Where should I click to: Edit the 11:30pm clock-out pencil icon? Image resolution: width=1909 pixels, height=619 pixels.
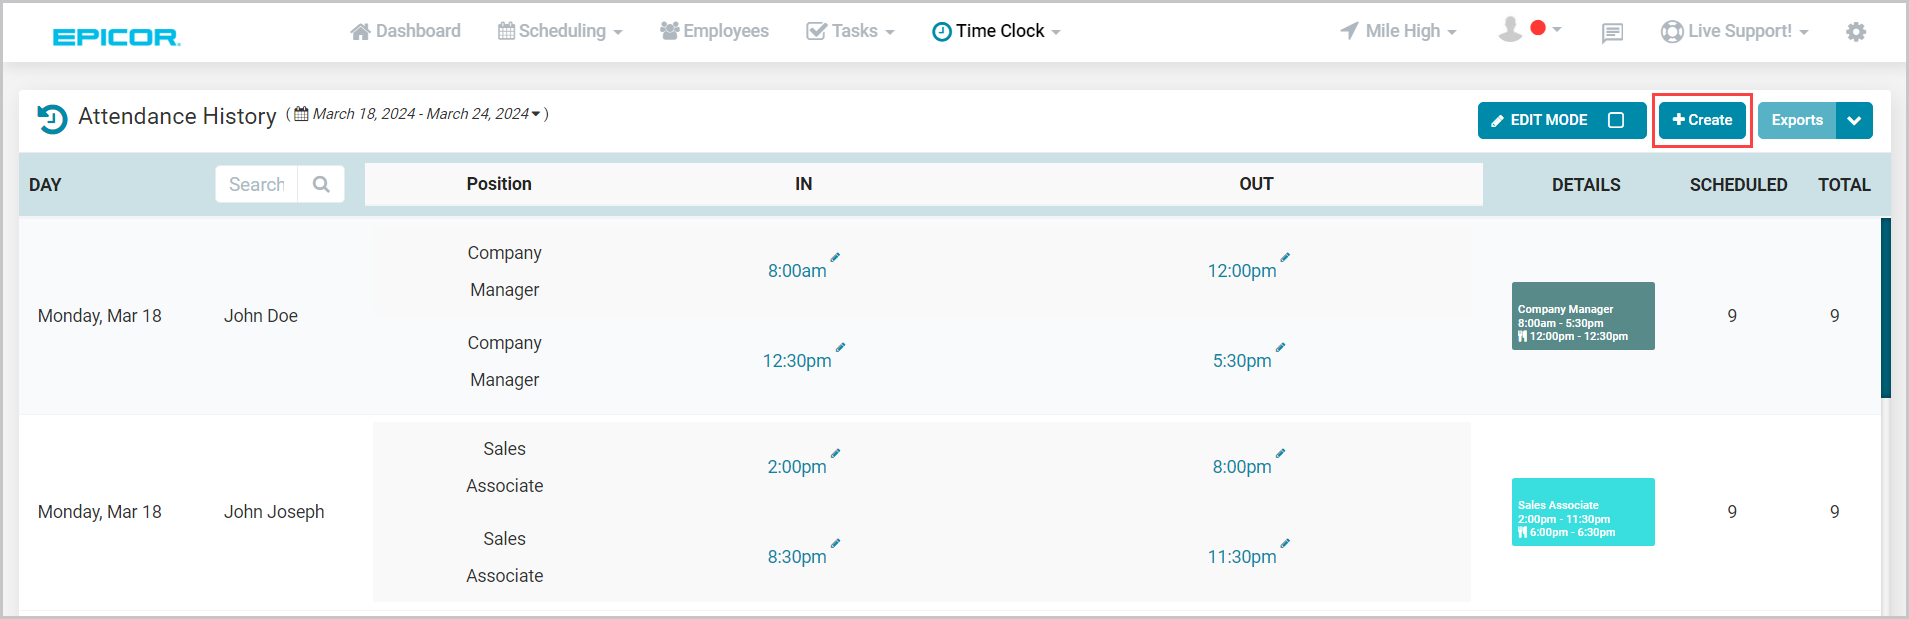(1285, 543)
